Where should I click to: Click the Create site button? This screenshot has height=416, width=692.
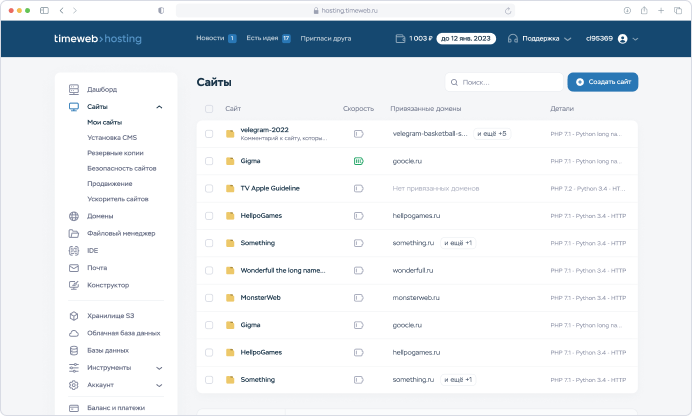pyautogui.click(x=602, y=82)
